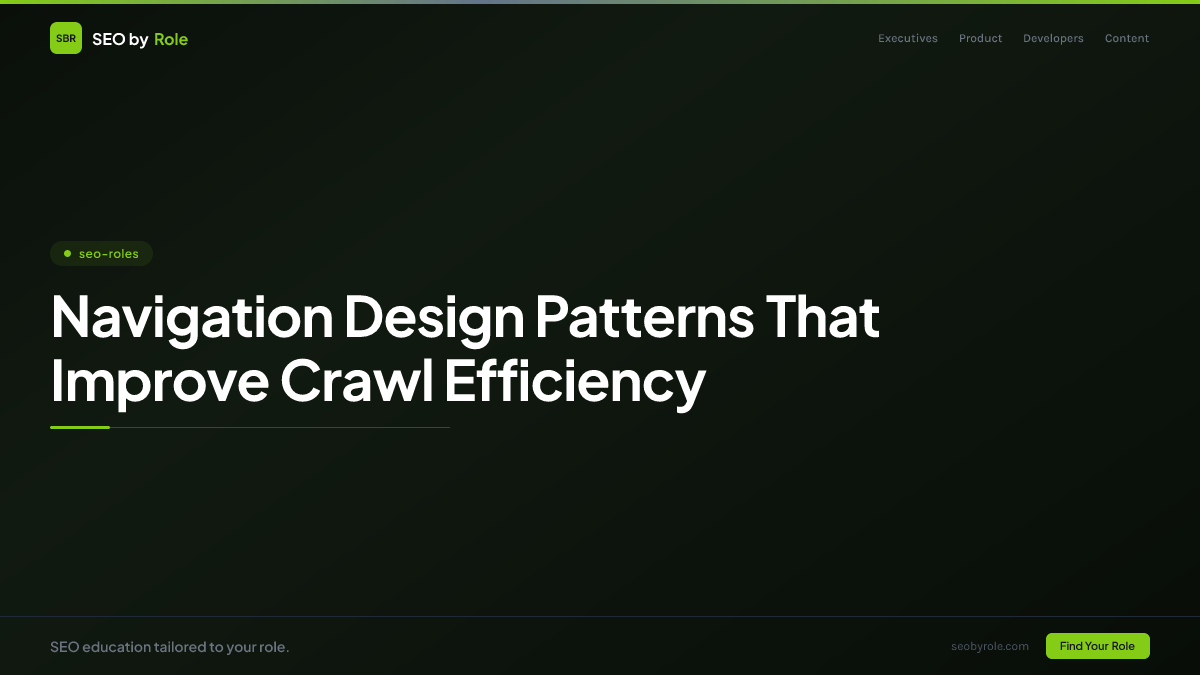Navigate to the Developers section

[x=1053, y=38]
